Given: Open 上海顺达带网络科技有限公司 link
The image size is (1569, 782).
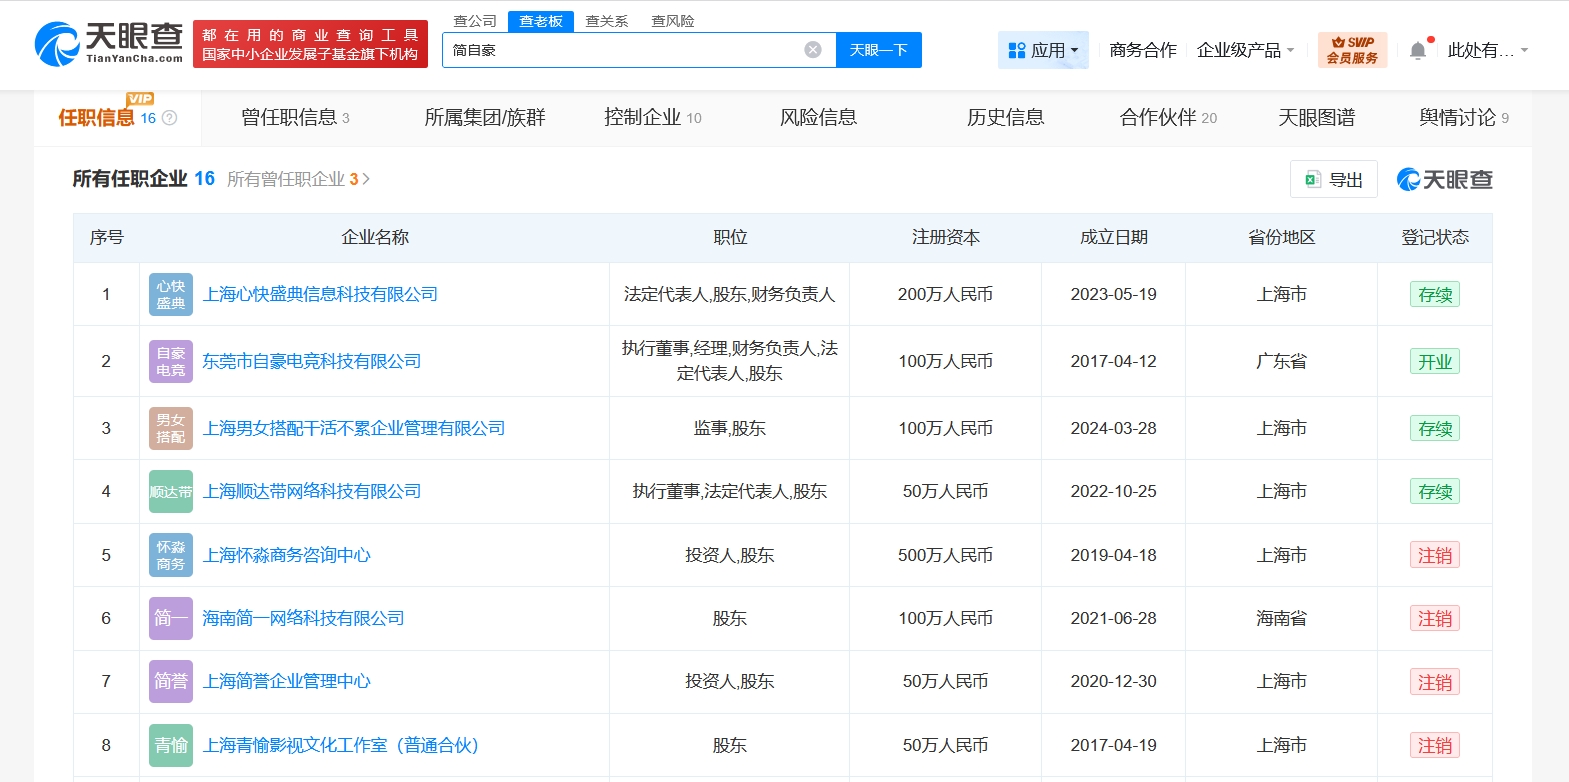Looking at the screenshot, I should coord(312,492).
